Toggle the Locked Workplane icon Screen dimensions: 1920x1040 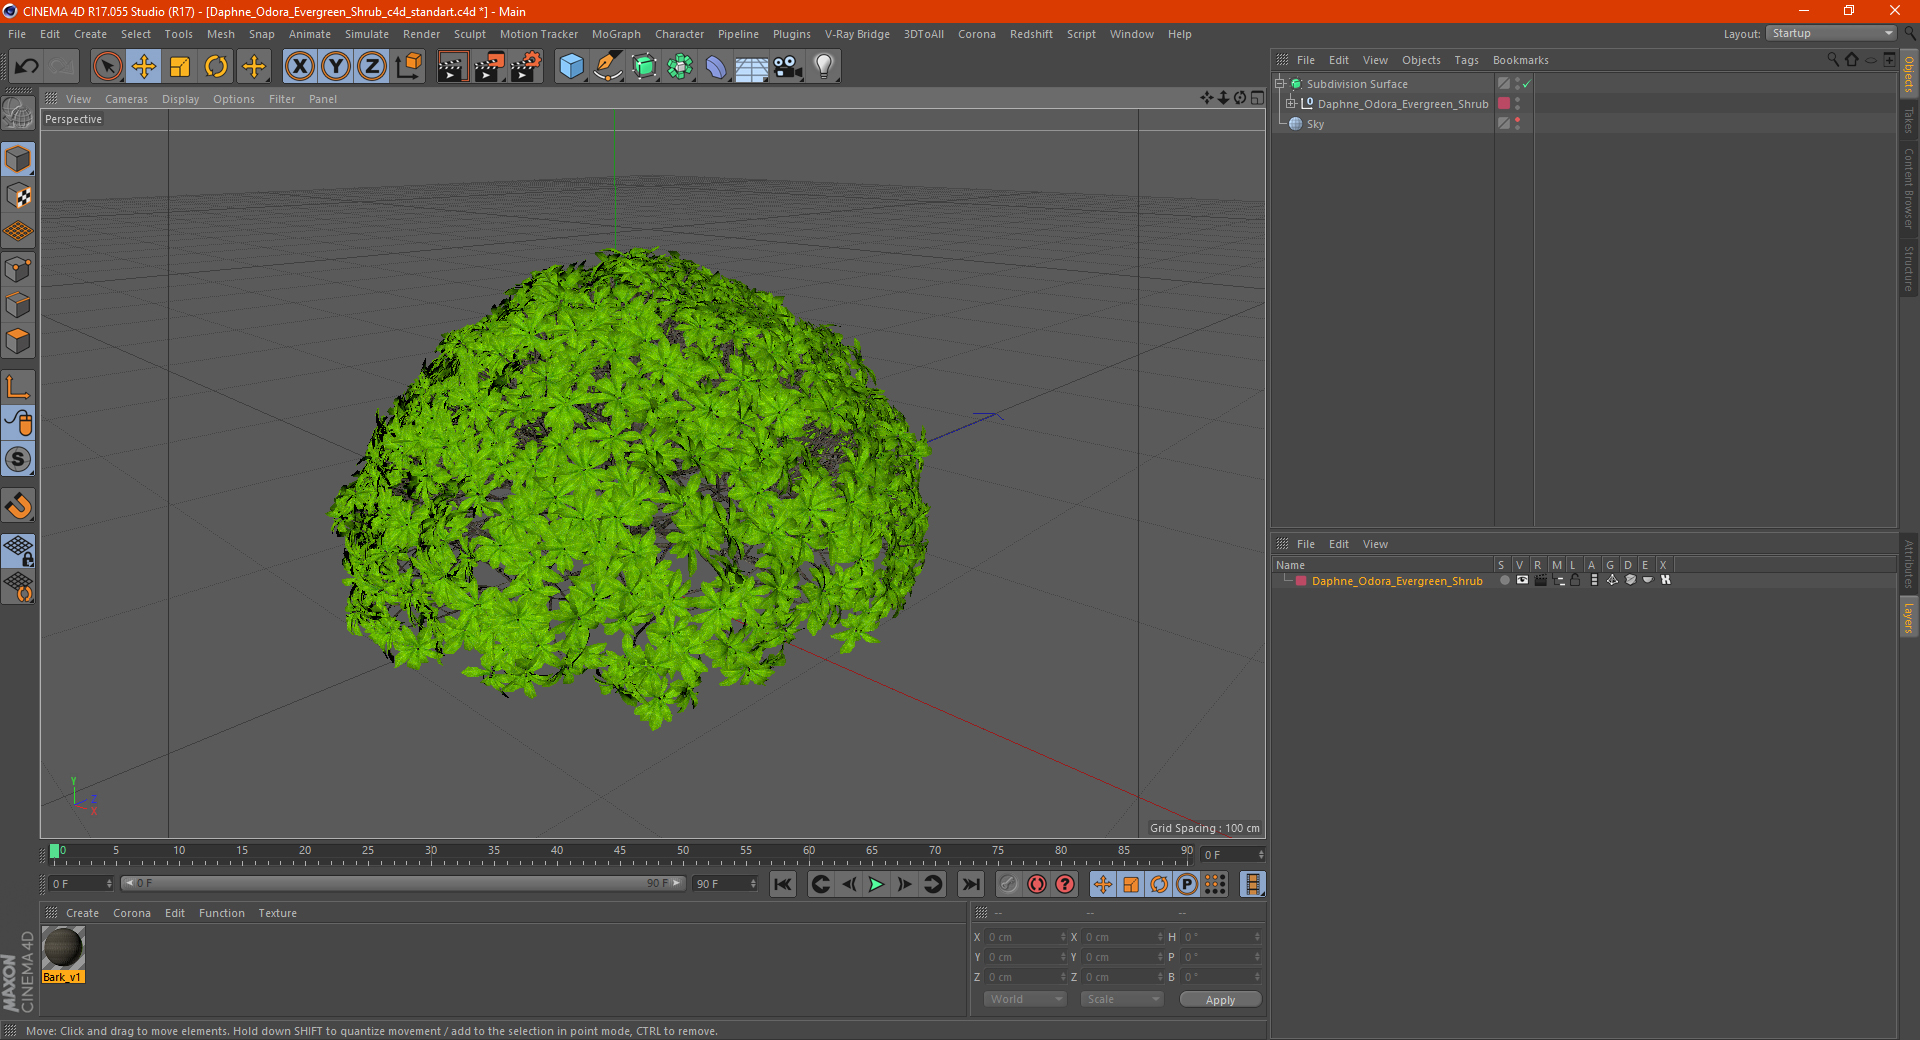pos(19,550)
